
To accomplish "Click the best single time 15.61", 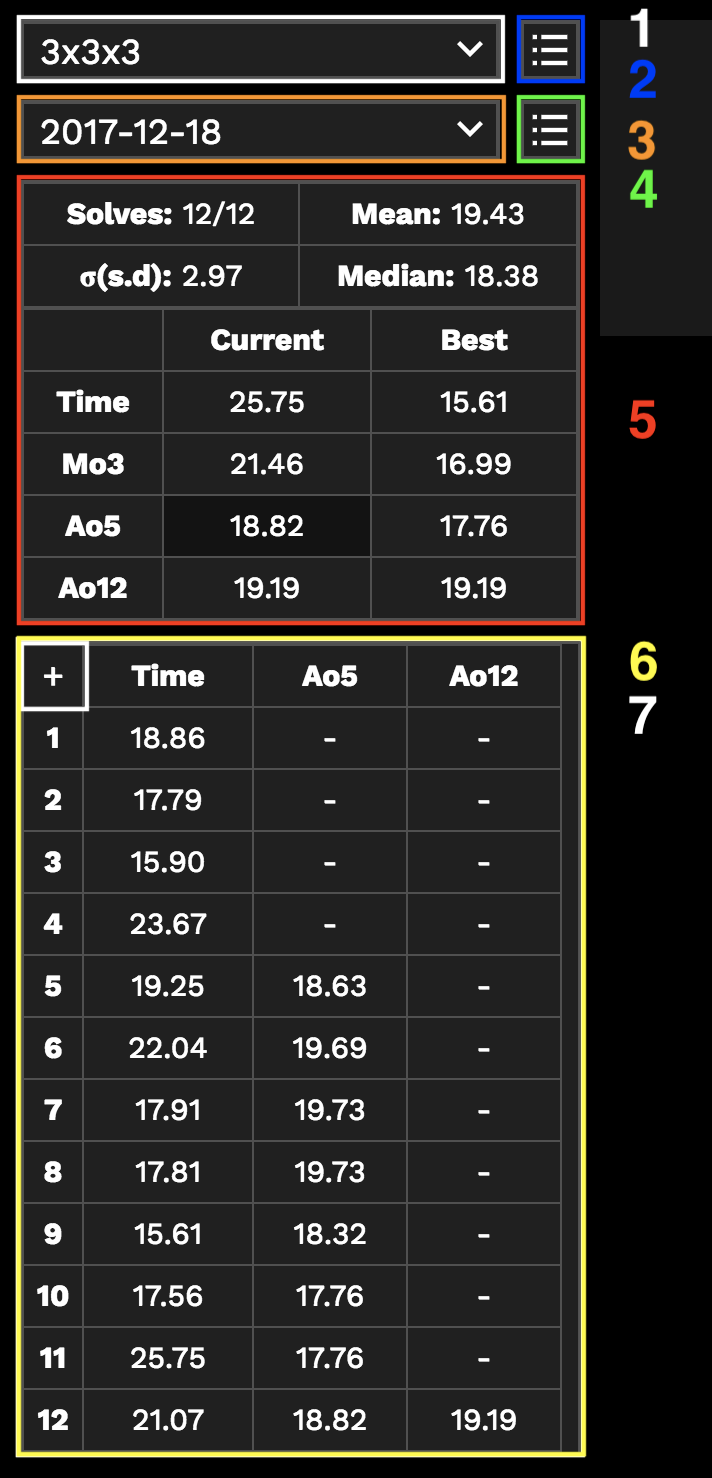I will click(474, 402).
